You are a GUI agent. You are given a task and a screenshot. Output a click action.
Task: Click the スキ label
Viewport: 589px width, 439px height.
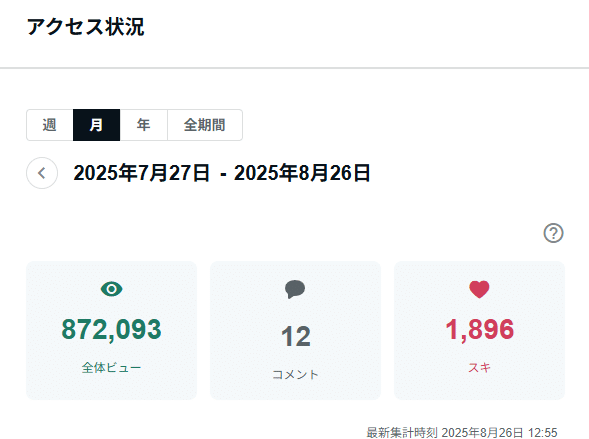pos(479,367)
